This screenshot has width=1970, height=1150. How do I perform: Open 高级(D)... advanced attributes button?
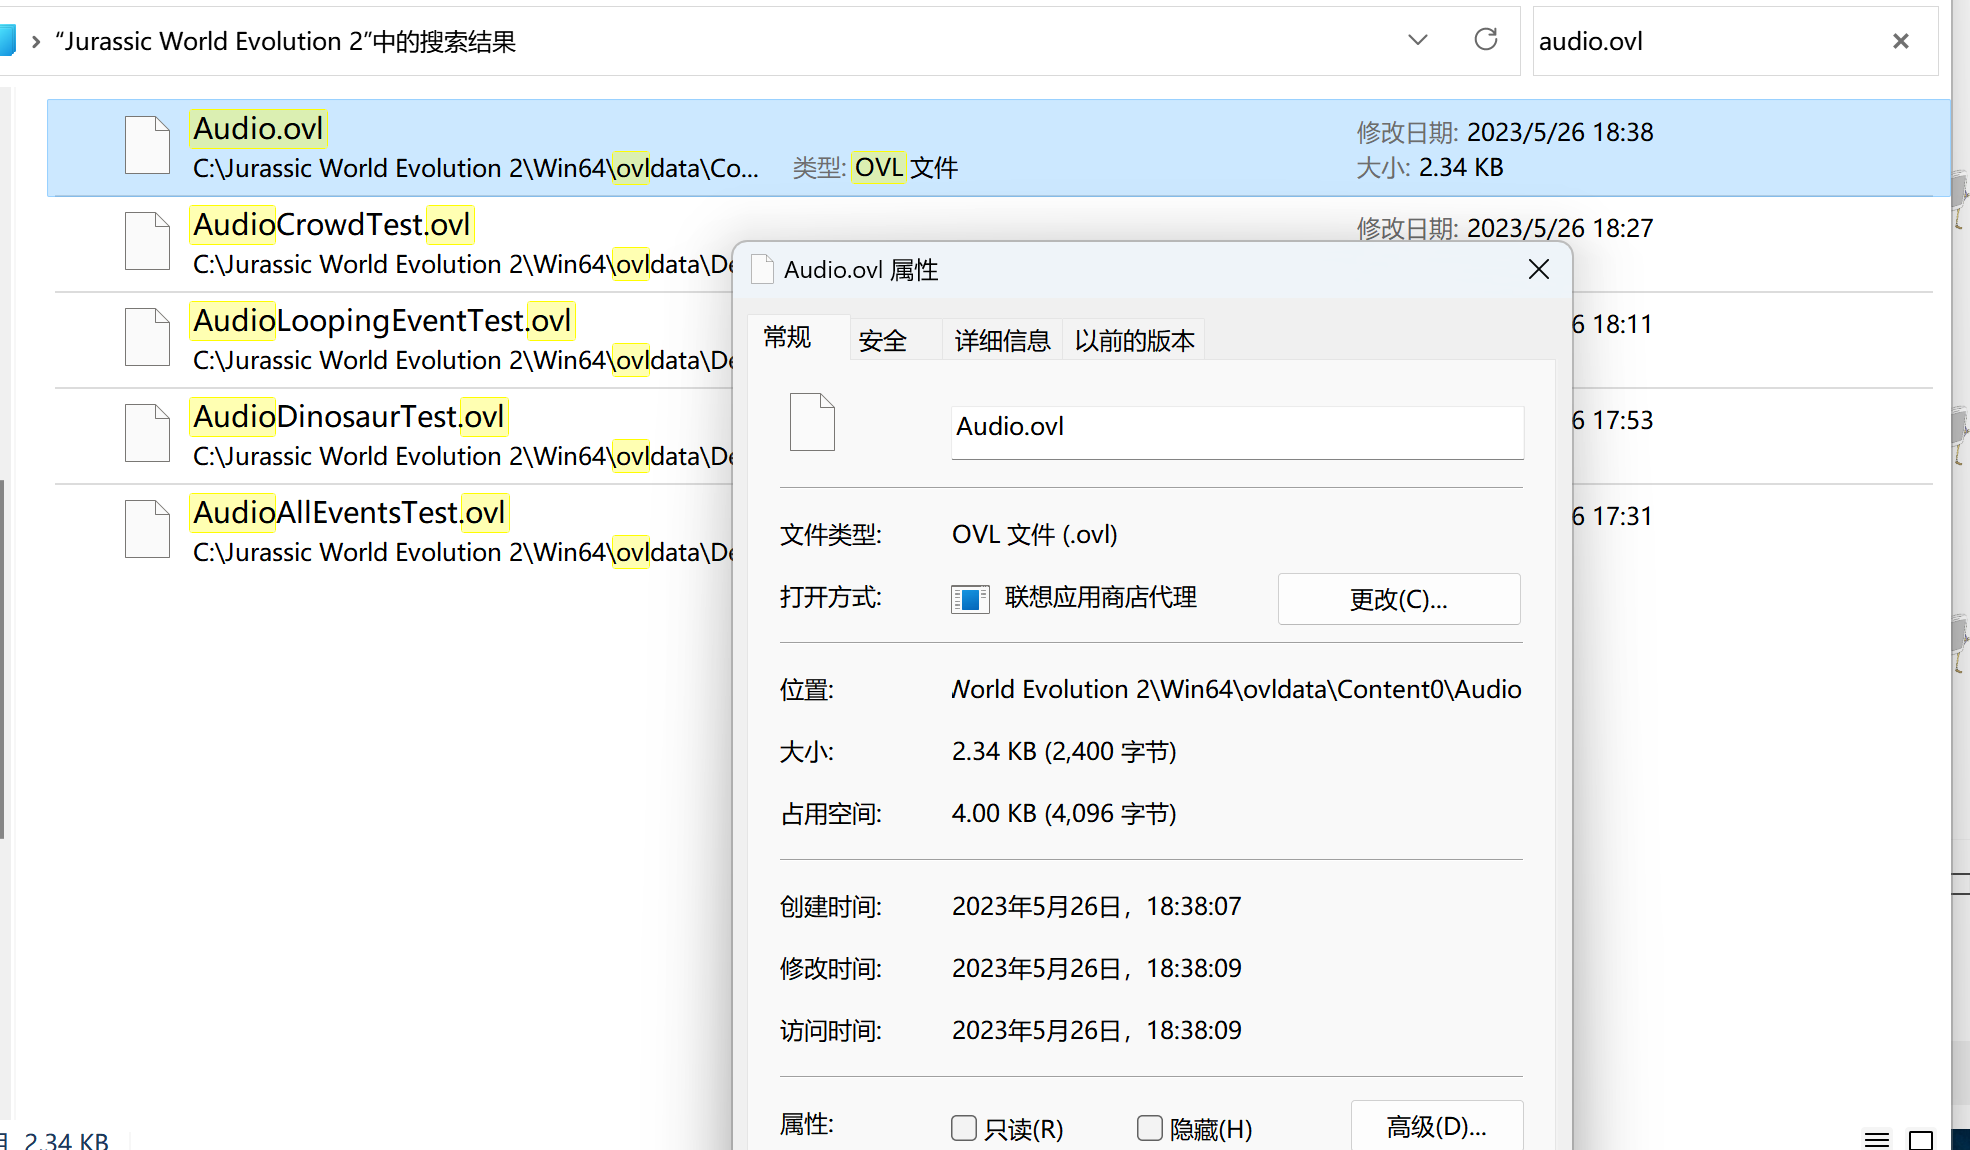click(x=1436, y=1127)
